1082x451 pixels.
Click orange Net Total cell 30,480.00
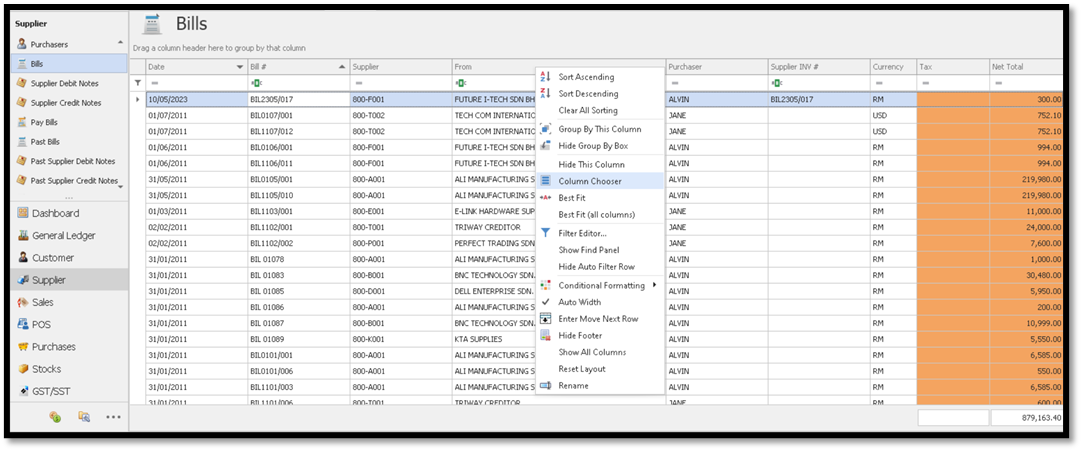(1025, 274)
